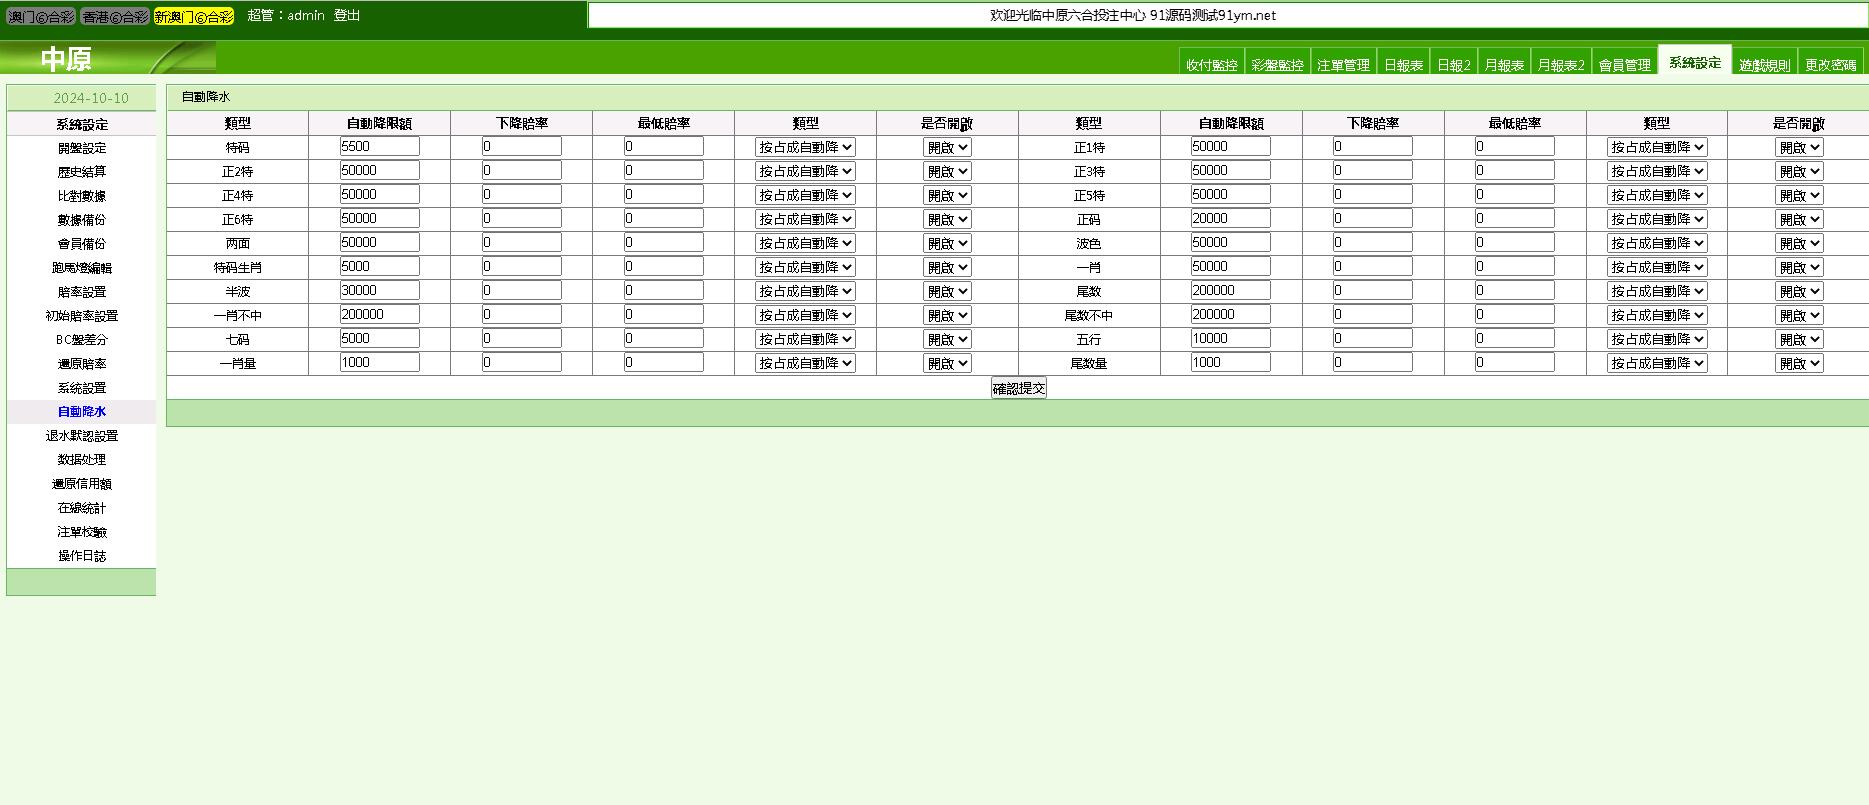Viewport: 1869px width, 805px height.
Task: Open 還原賠率 in sidebar
Action: click(81, 364)
